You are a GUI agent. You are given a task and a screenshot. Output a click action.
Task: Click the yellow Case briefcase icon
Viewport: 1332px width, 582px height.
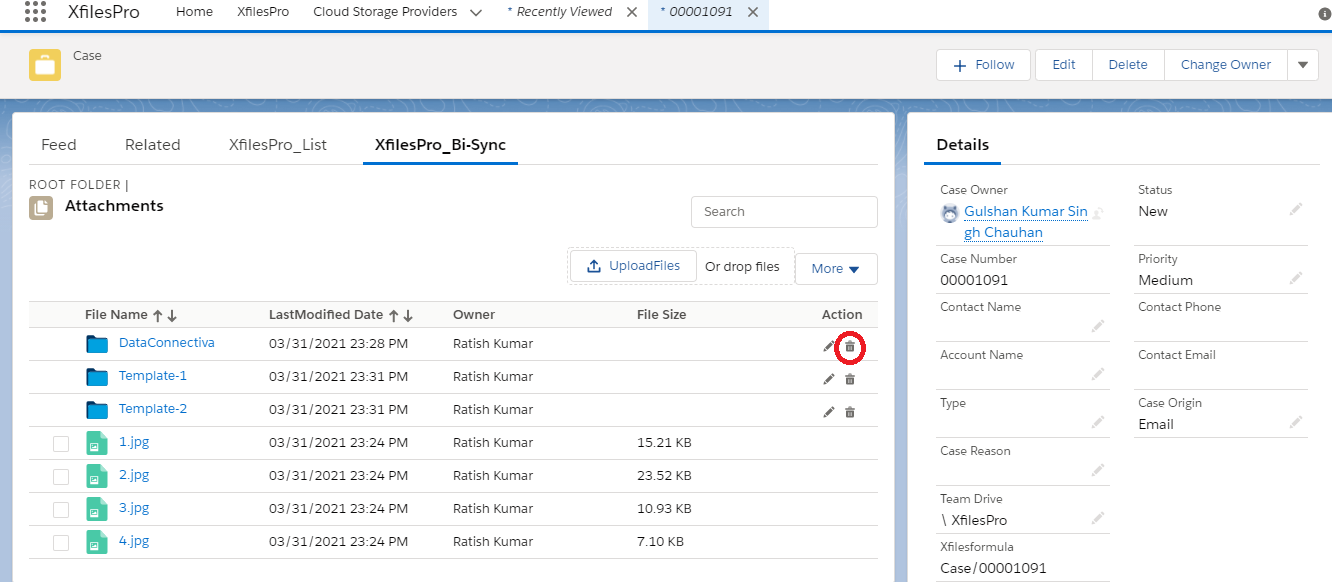point(45,65)
